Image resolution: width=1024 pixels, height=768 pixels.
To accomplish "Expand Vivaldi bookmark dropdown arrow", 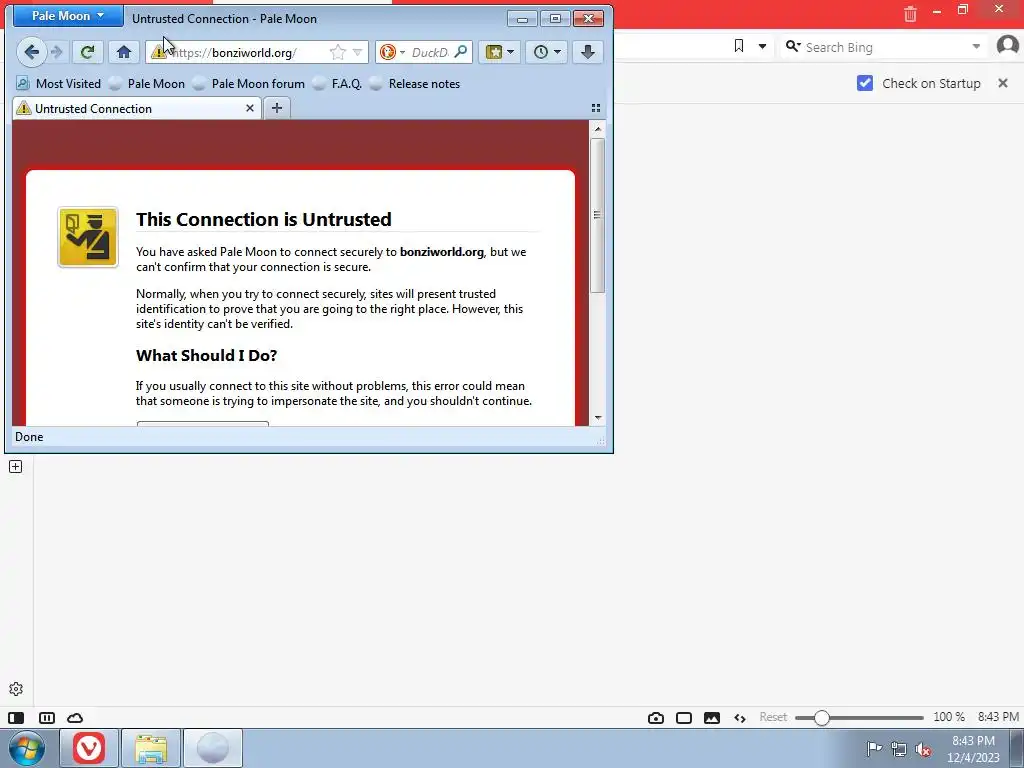I will (x=762, y=46).
